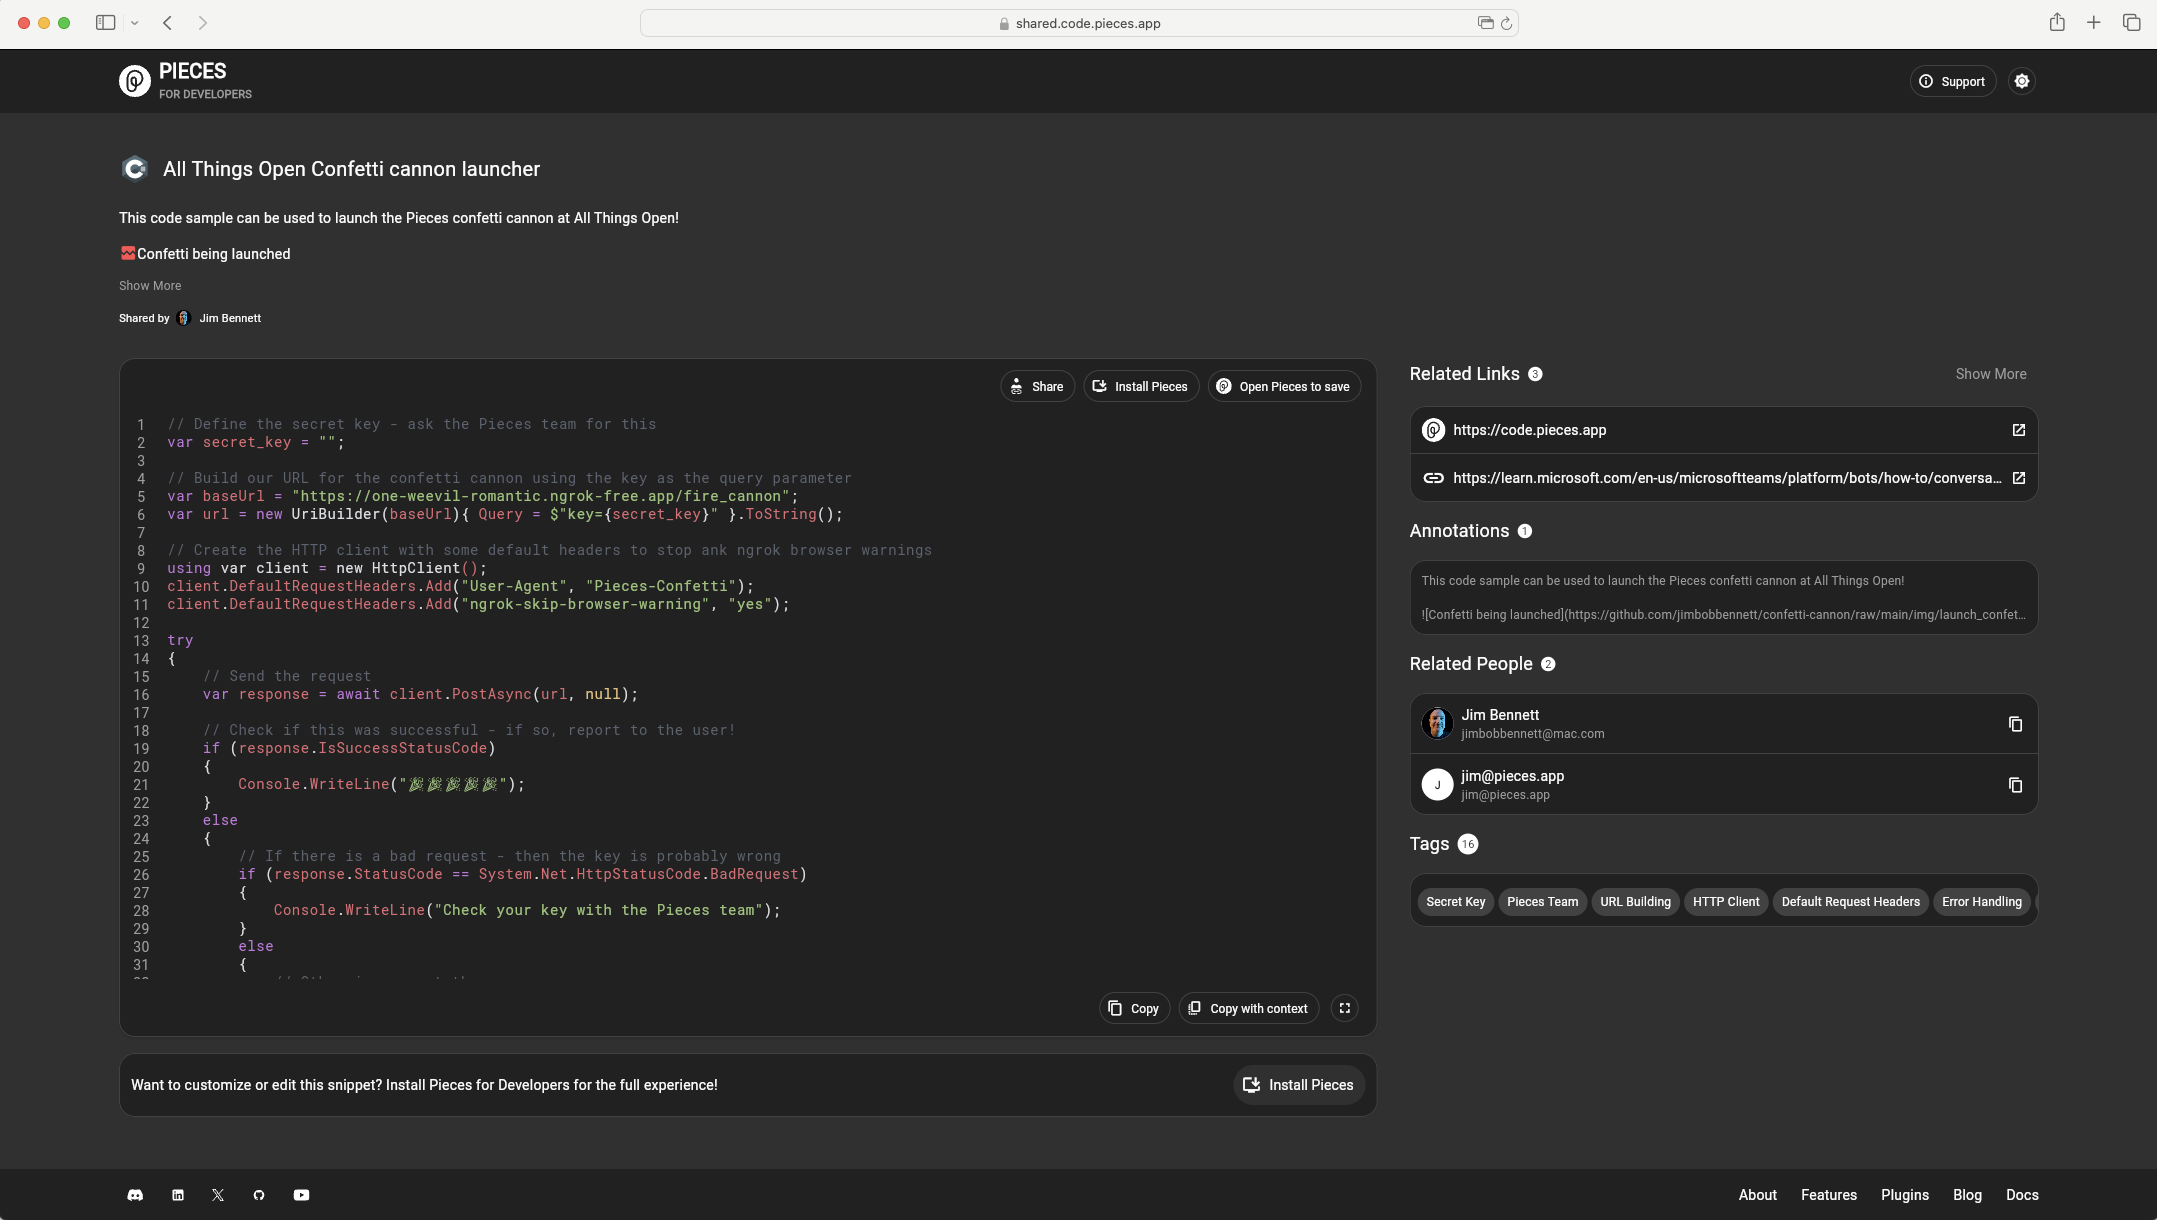
Task: Click the annotation text box
Action: (x=1723, y=597)
